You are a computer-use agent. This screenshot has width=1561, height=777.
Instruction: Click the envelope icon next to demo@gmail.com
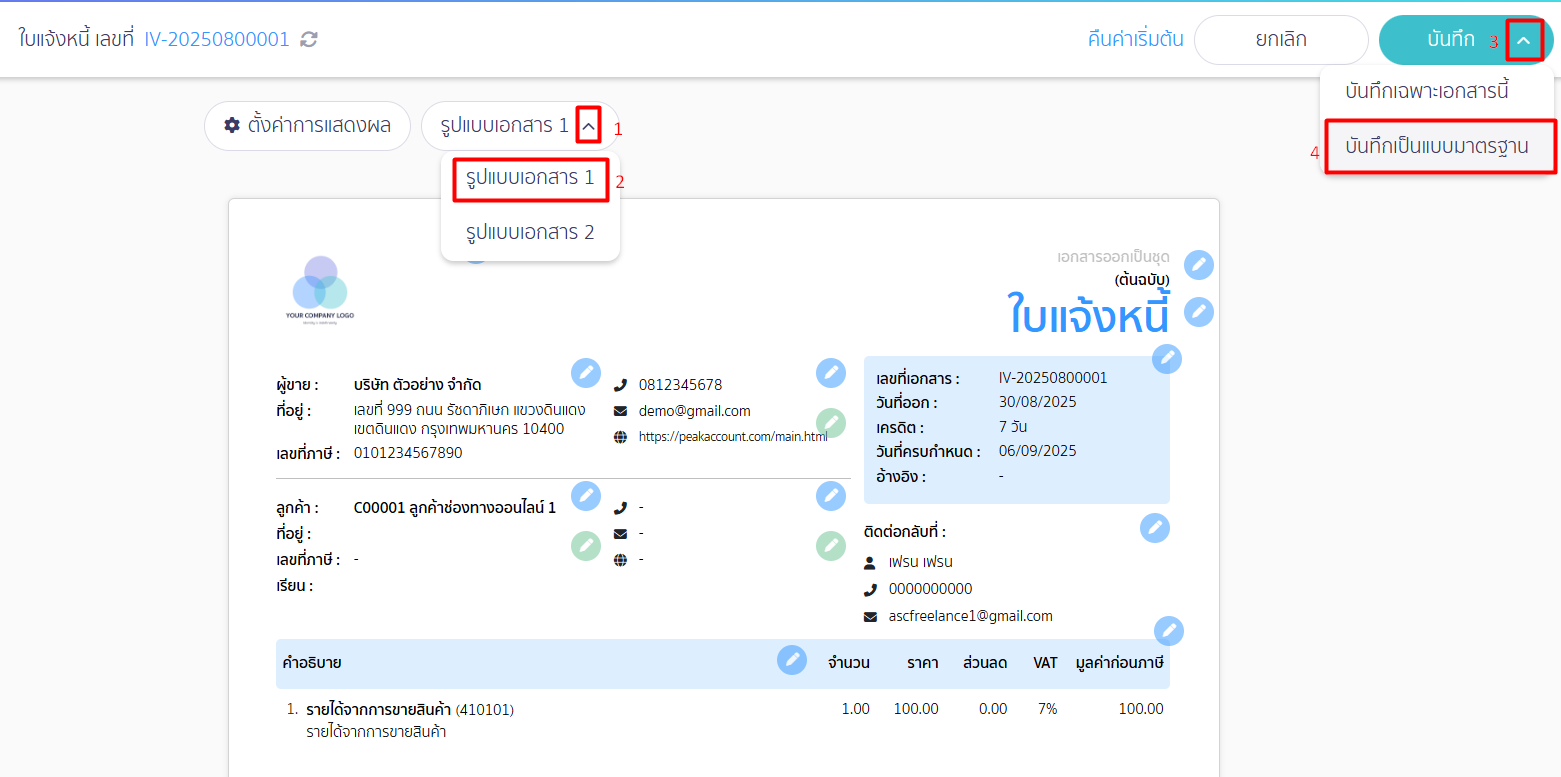(620, 411)
